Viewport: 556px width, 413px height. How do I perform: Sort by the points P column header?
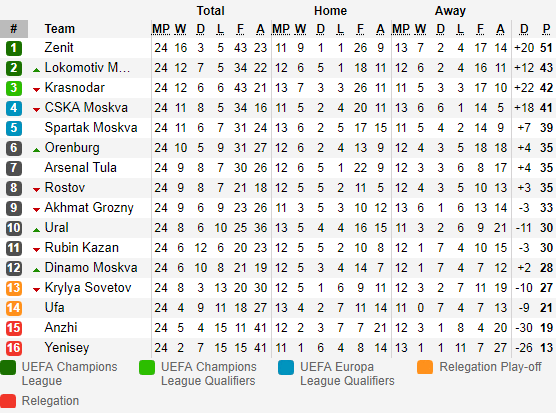point(546,29)
